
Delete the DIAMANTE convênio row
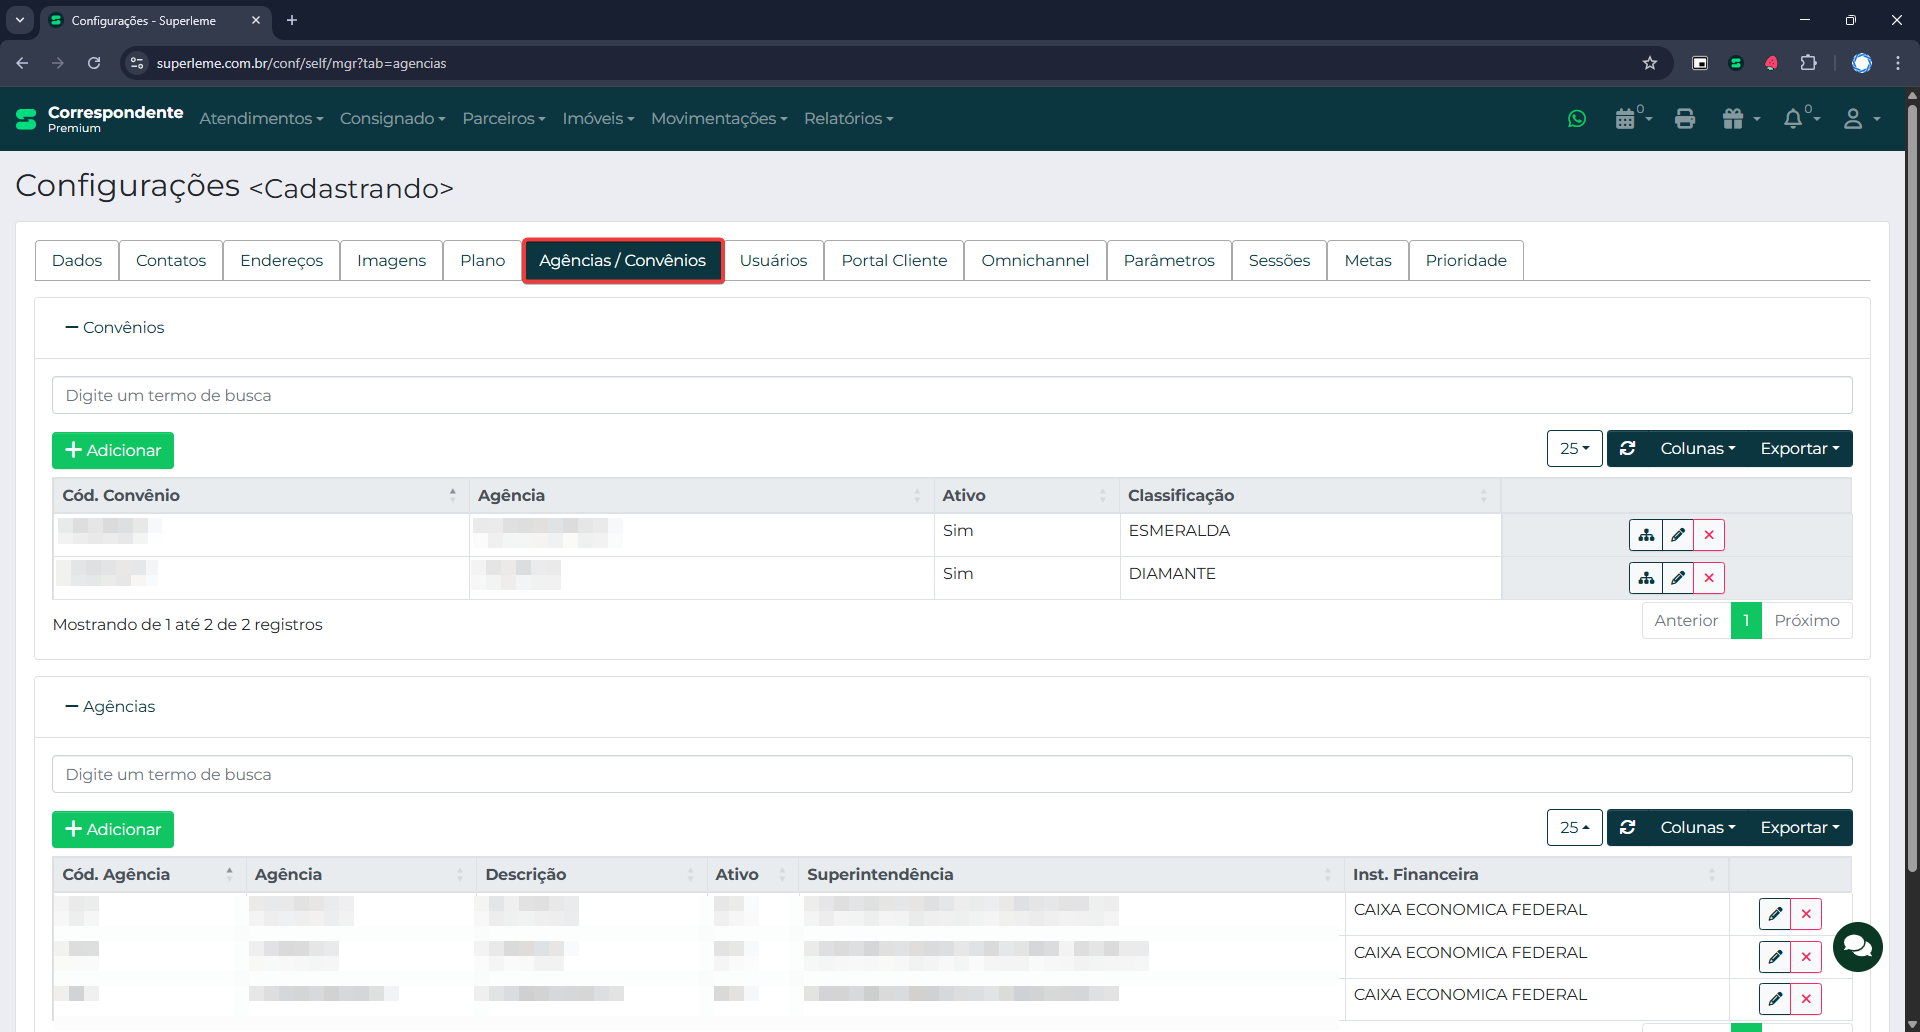(x=1709, y=578)
